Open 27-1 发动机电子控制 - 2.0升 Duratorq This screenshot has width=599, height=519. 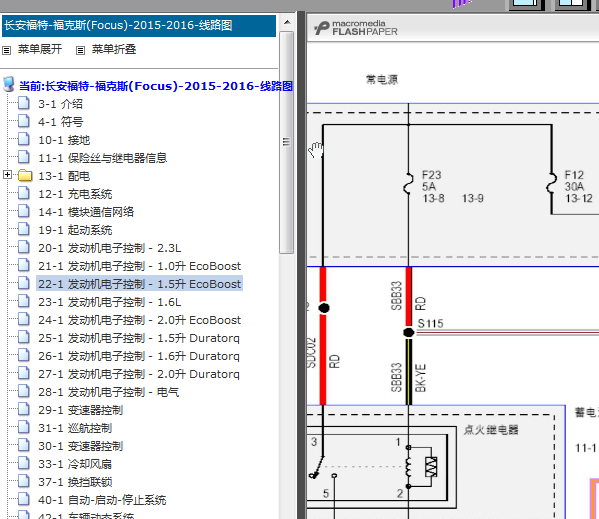[139, 374]
